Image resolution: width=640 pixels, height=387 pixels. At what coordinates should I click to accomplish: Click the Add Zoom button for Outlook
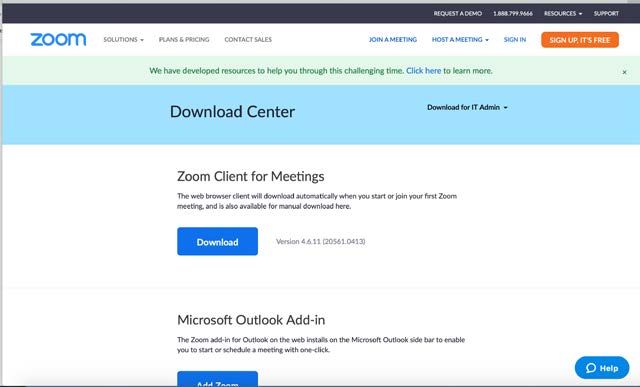pyautogui.click(x=217, y=379)
